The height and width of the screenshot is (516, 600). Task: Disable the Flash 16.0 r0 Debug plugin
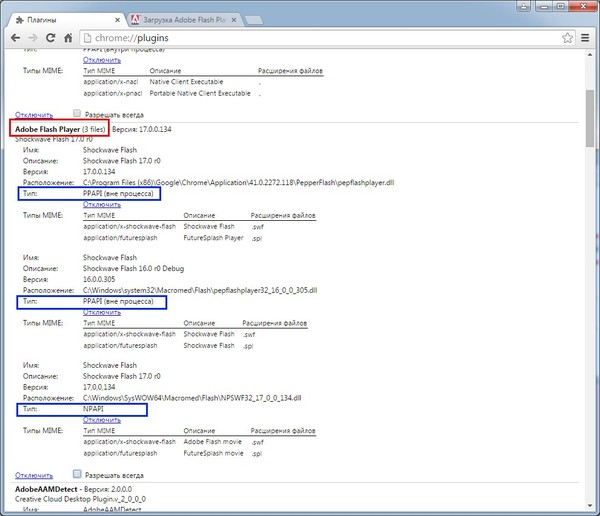pos(102,312)
